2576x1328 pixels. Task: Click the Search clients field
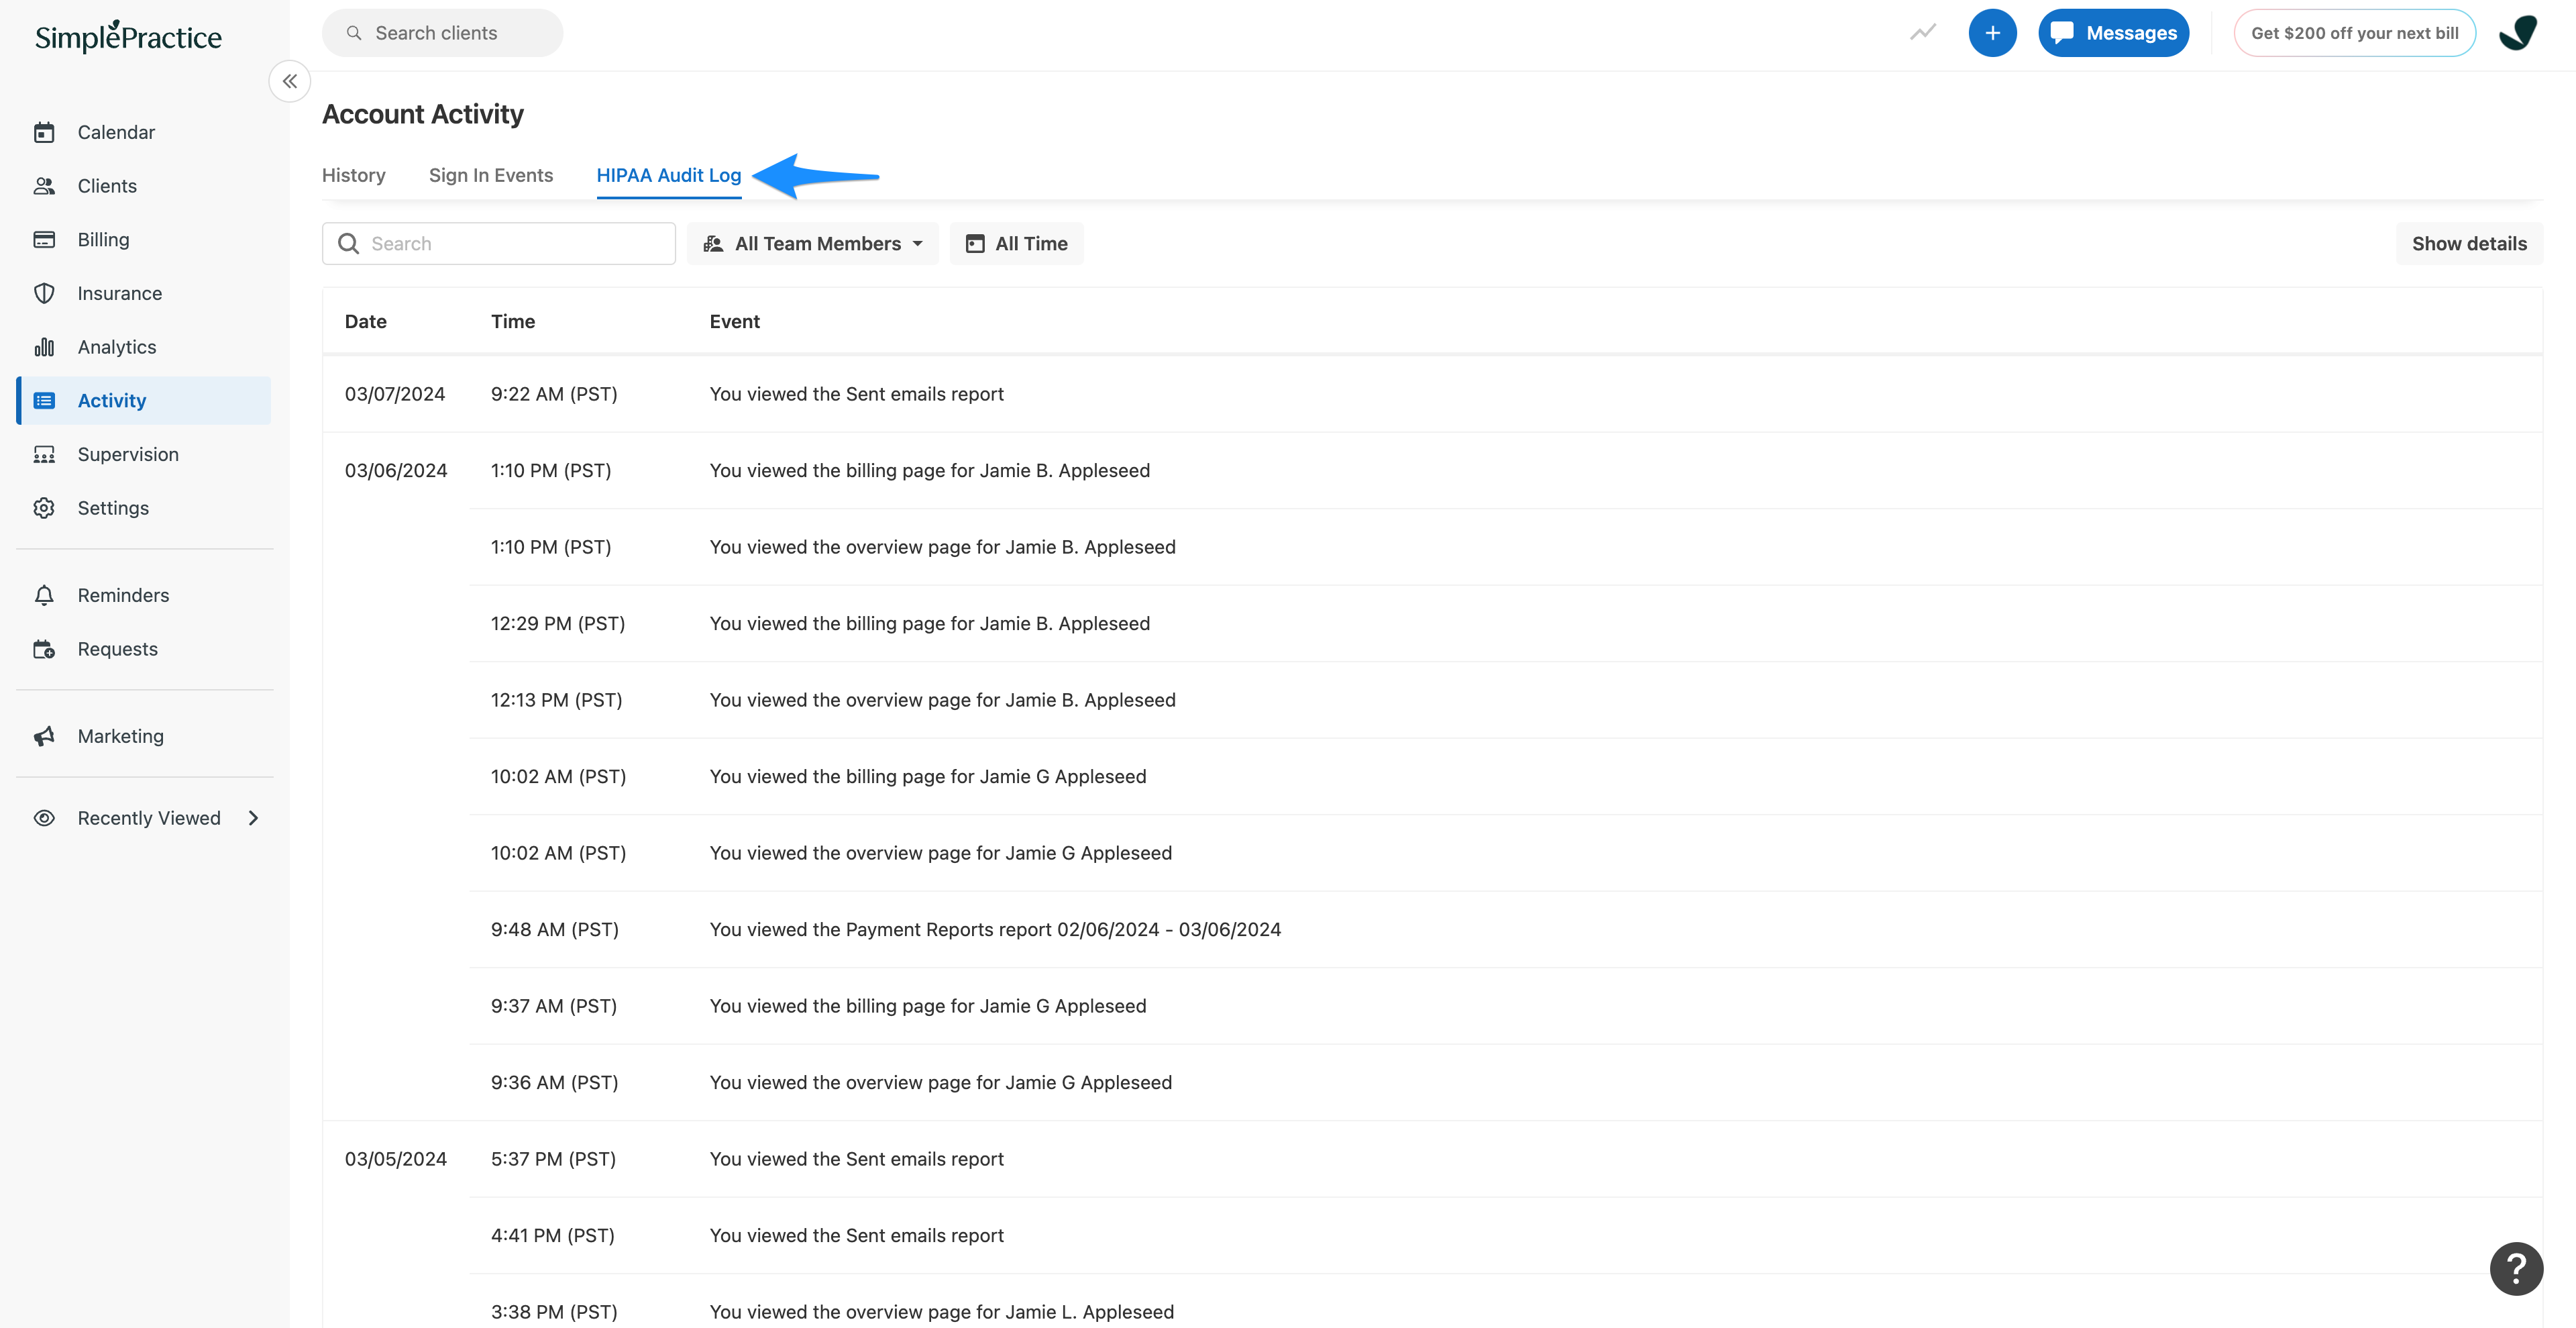442,33
